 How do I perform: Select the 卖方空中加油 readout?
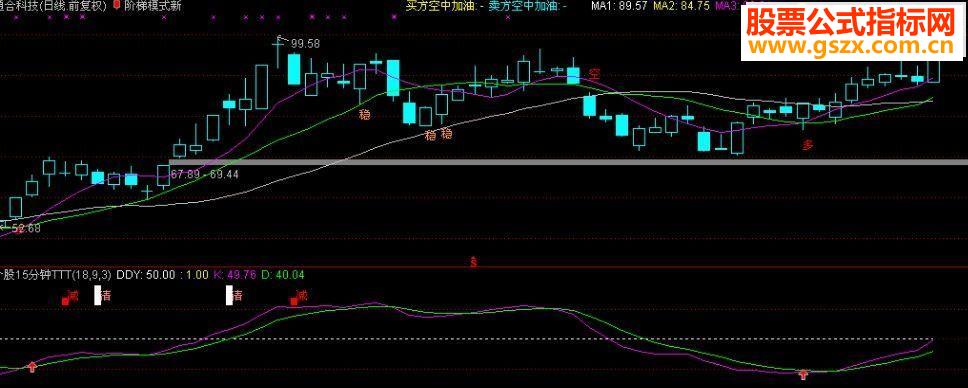point(527,6)
